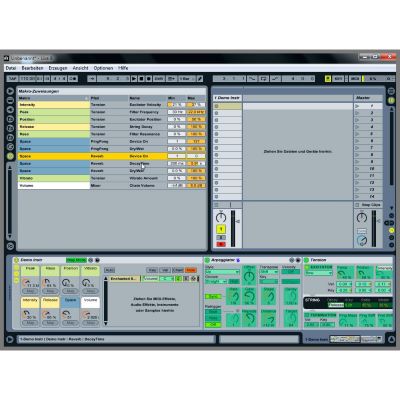Open the Arpeggiator Groove dropdown
400x400 pixels.
(216, 282)
